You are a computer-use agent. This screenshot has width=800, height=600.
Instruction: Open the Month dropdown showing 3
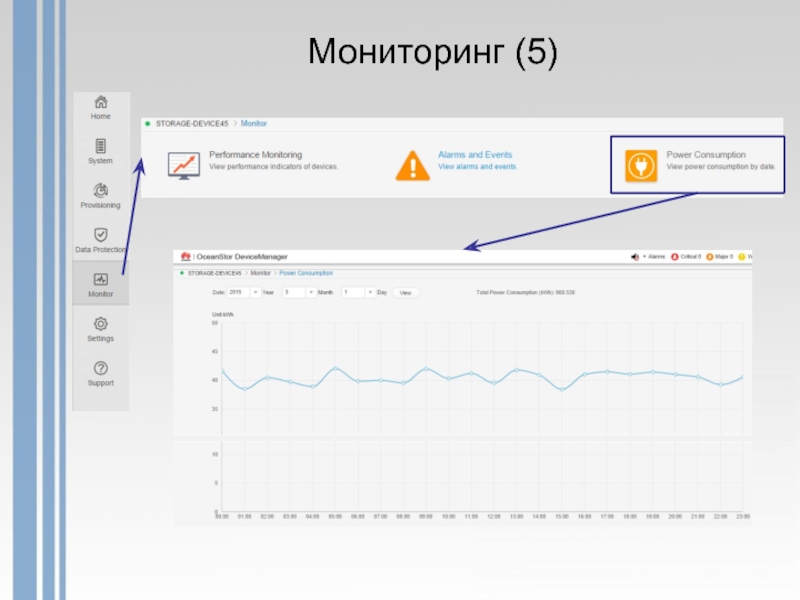tap(299, 292)
